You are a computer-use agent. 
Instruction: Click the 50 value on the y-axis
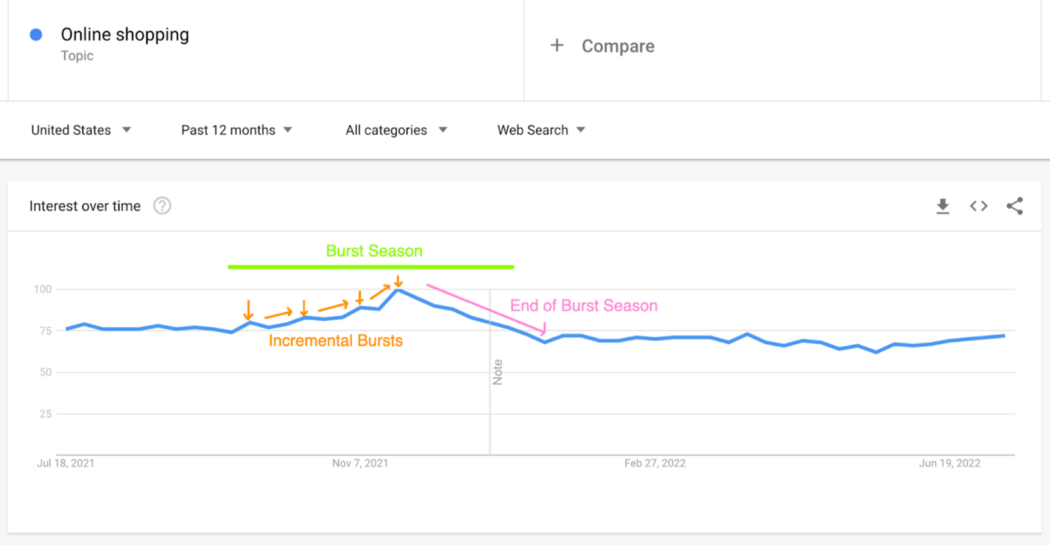[46, 372]
